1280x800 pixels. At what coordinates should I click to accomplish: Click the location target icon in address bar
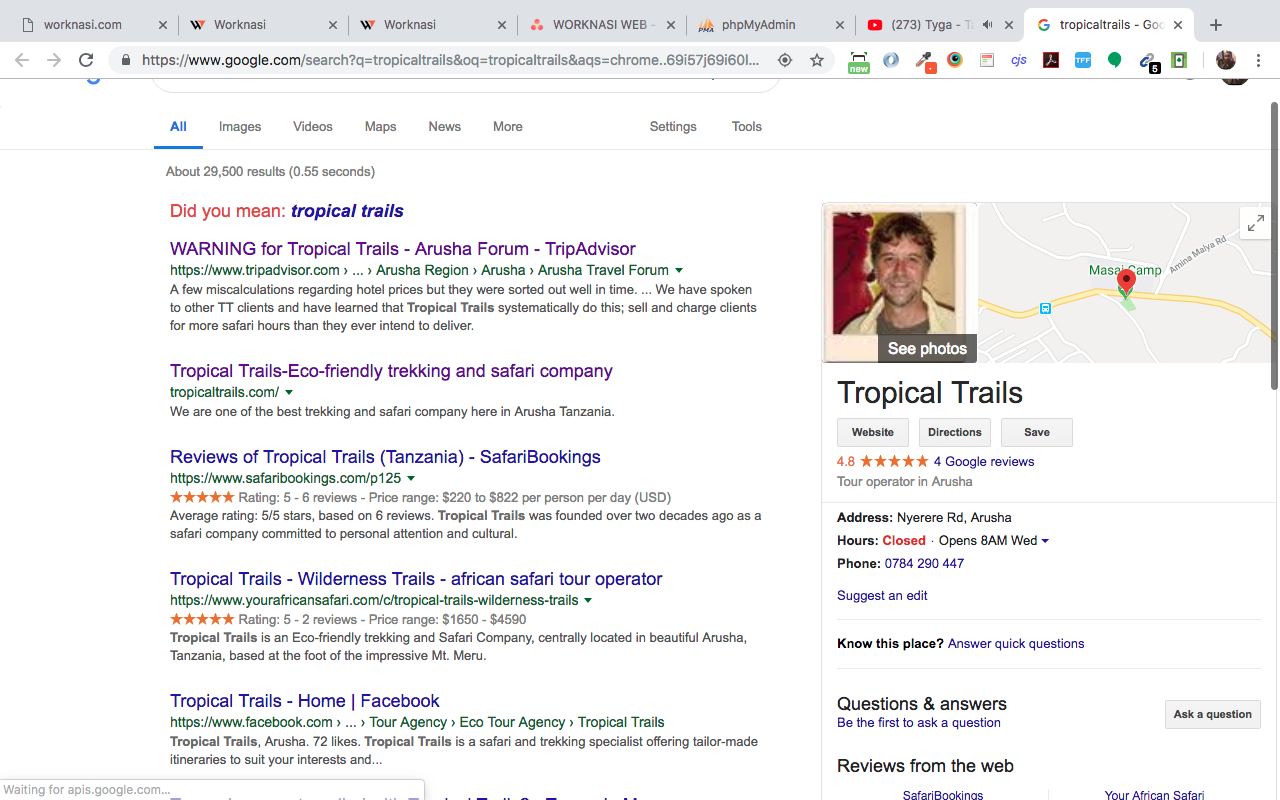[x=785, y=60]
